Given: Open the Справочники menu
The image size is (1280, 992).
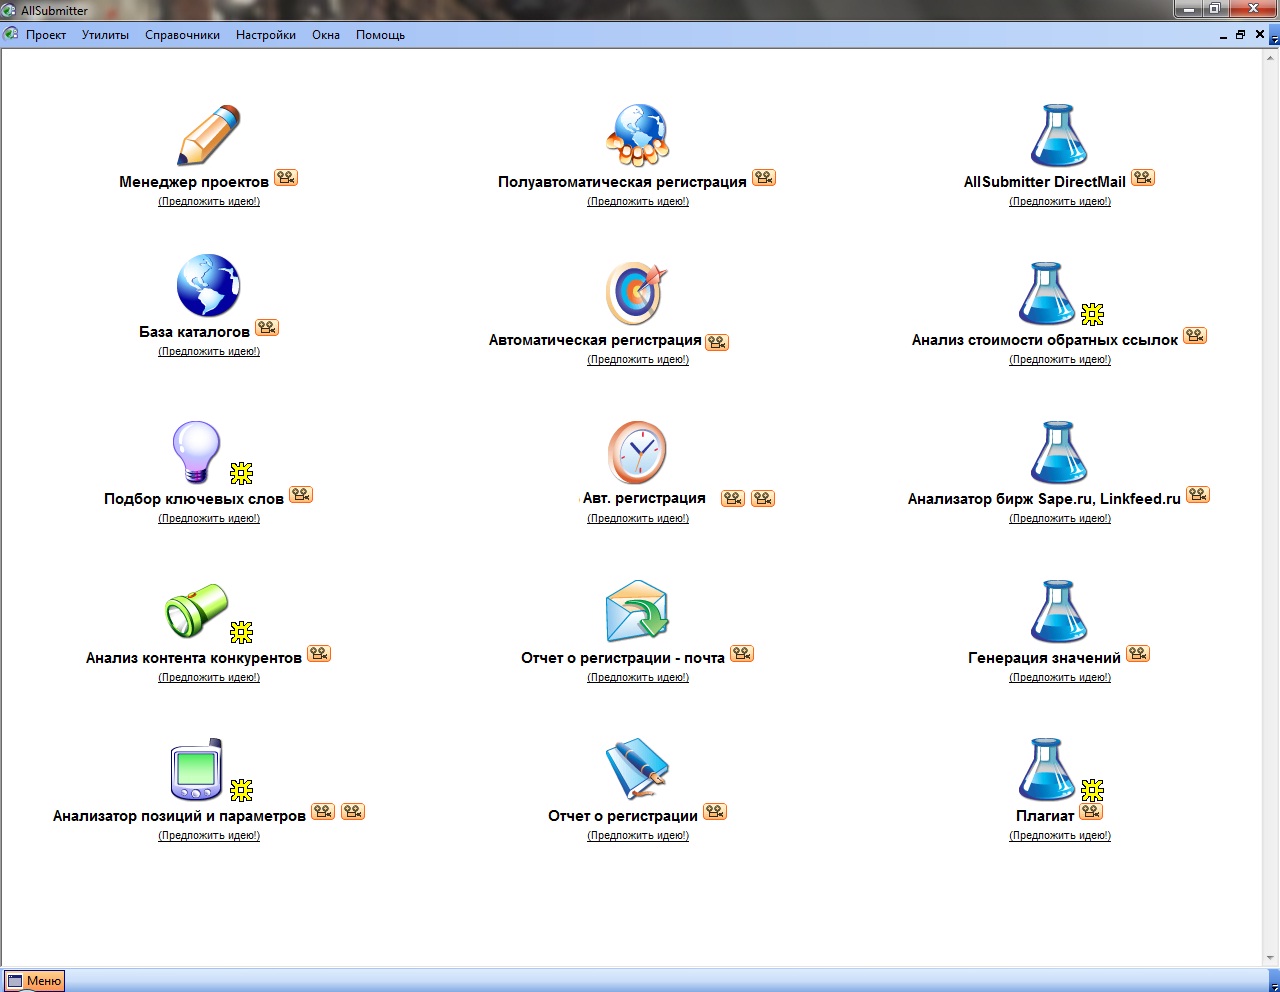Looking at the screenshot, I should point(182,35).
